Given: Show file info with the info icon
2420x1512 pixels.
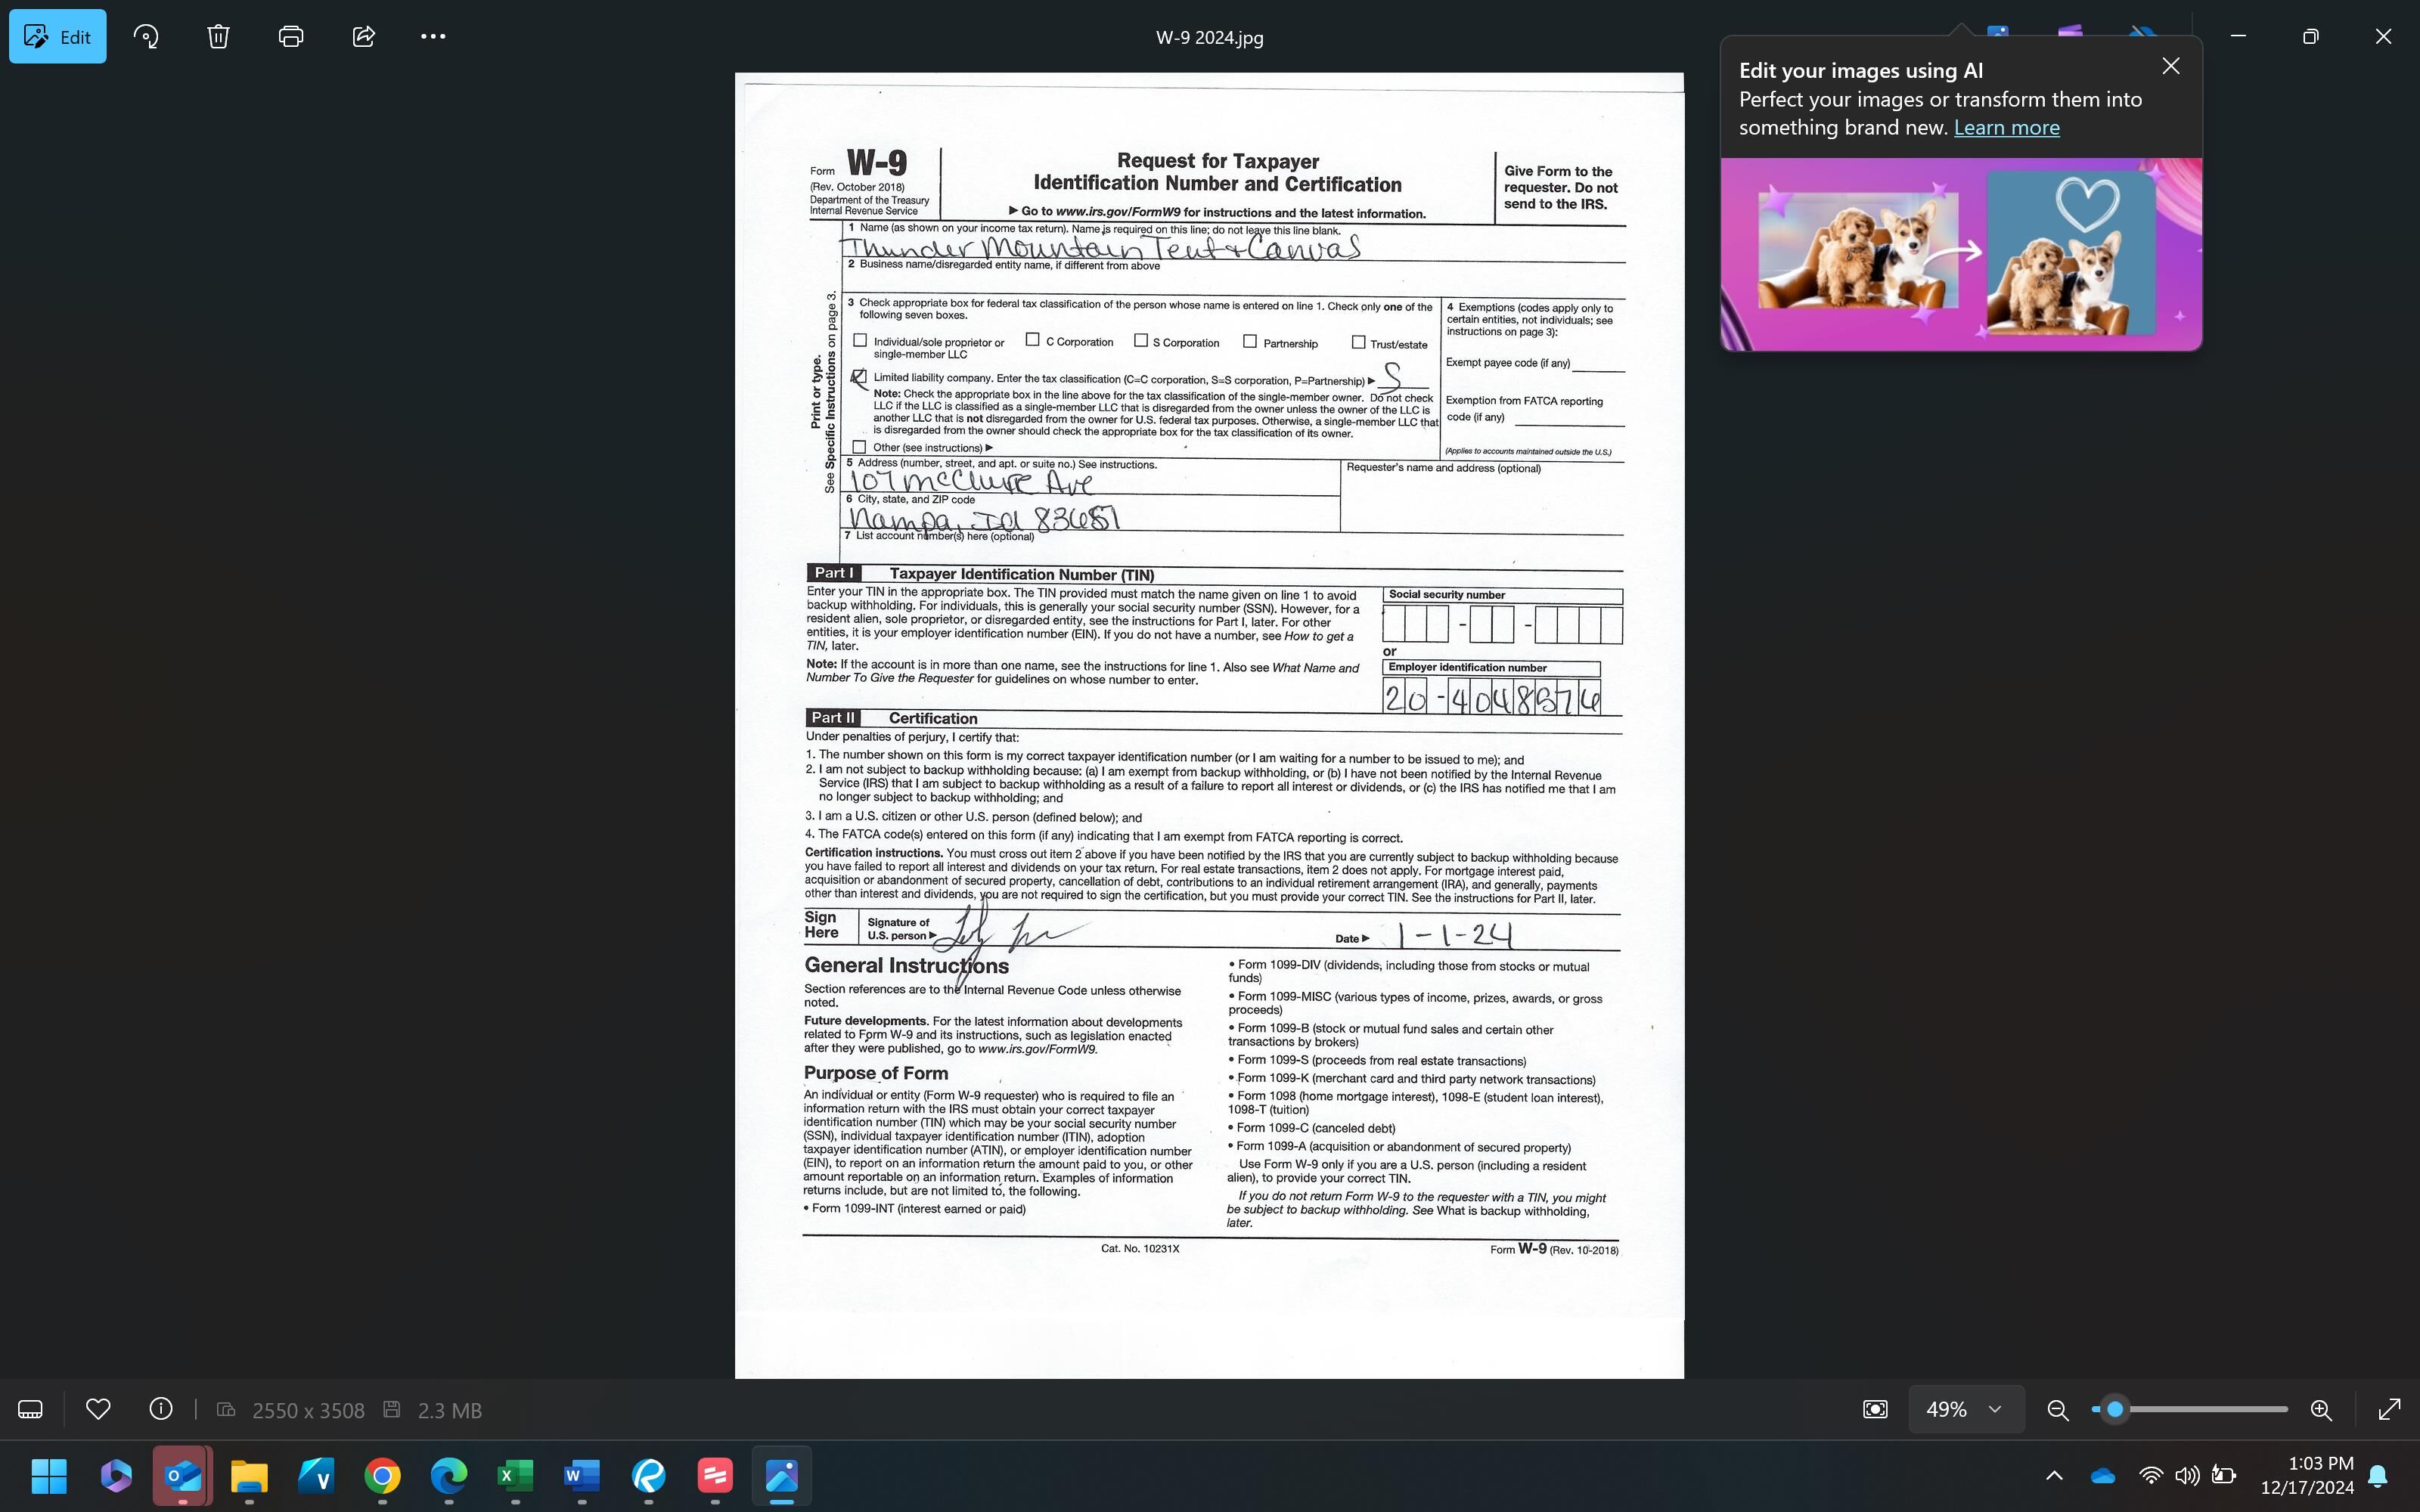Looking at the screenshot, I should coord(160,1409).
